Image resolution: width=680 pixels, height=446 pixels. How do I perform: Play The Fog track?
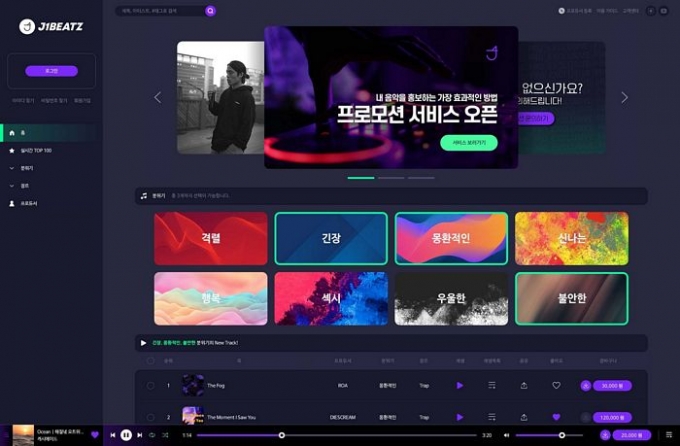point(460,385)
